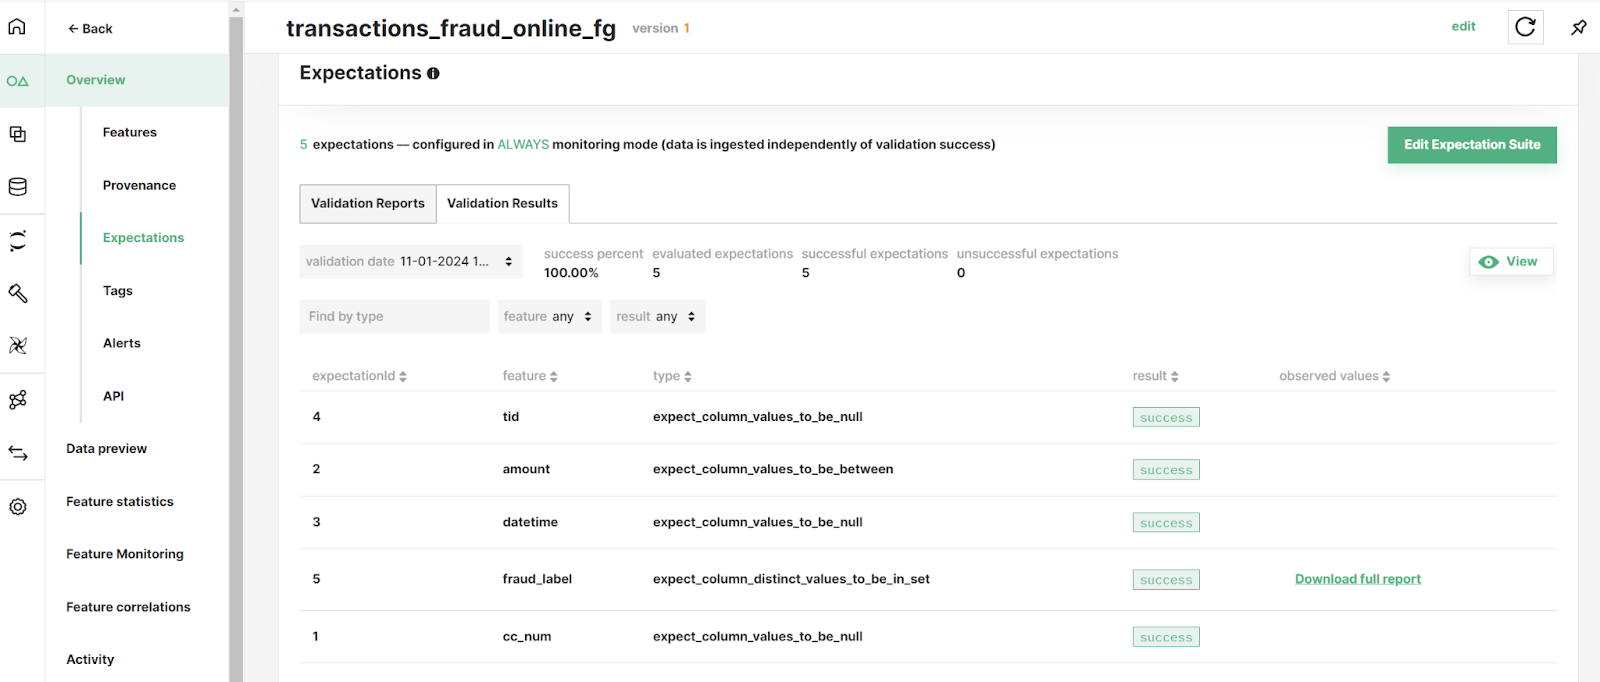Open the layers copy icon in sidebar
The width and height of the screenshot is (1600, 682).
tap(18, 134)
